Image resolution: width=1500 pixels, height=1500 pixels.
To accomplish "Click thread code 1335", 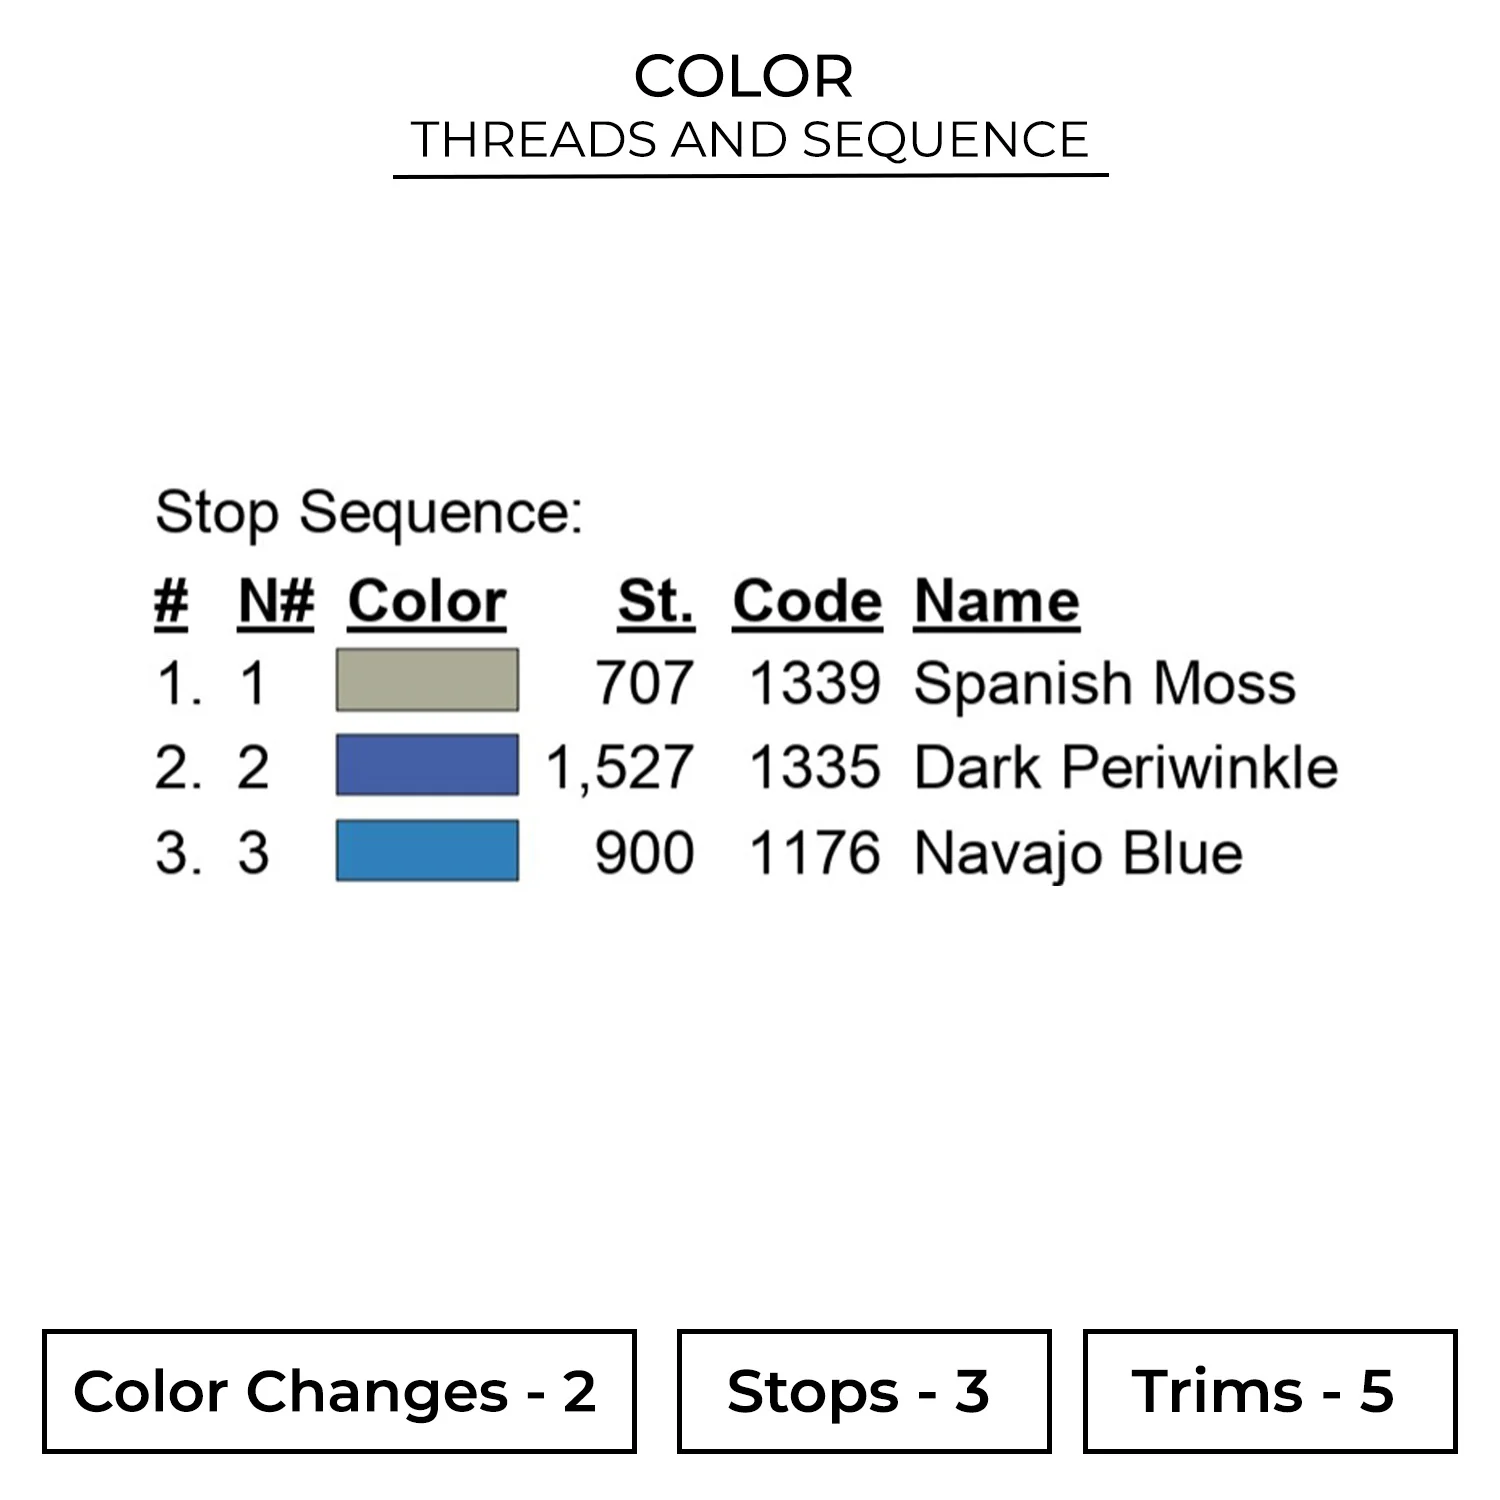I will click(815, 768).
